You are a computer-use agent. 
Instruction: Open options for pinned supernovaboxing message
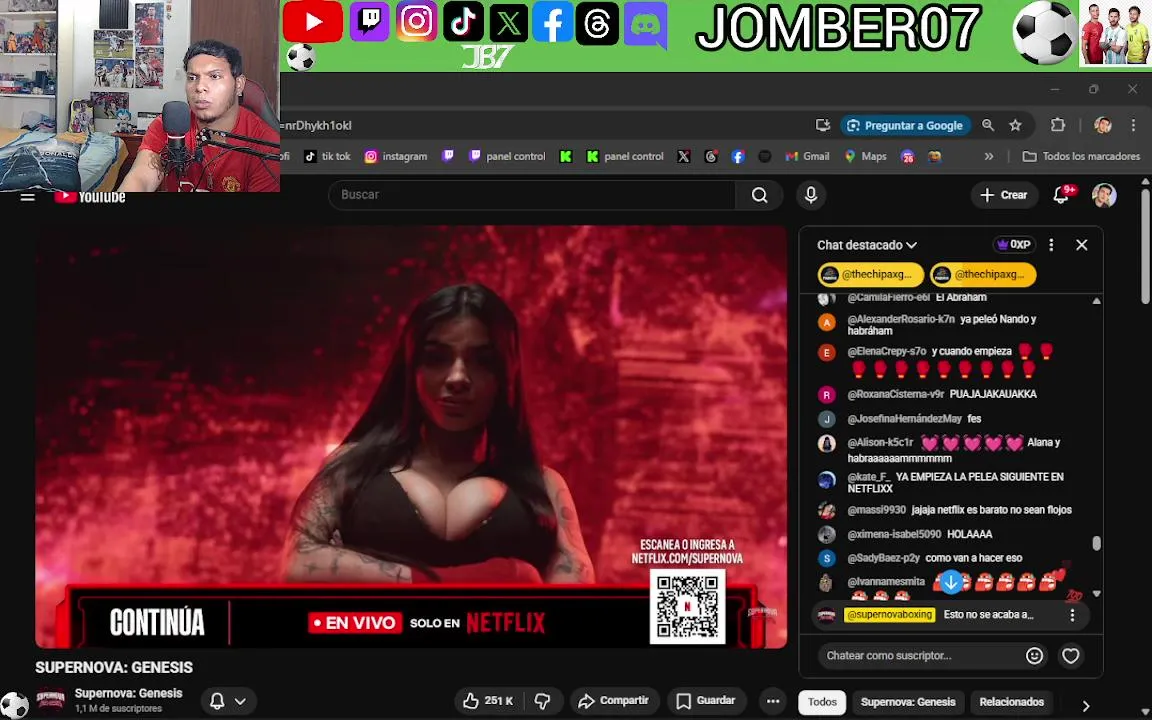point(1072,615)
